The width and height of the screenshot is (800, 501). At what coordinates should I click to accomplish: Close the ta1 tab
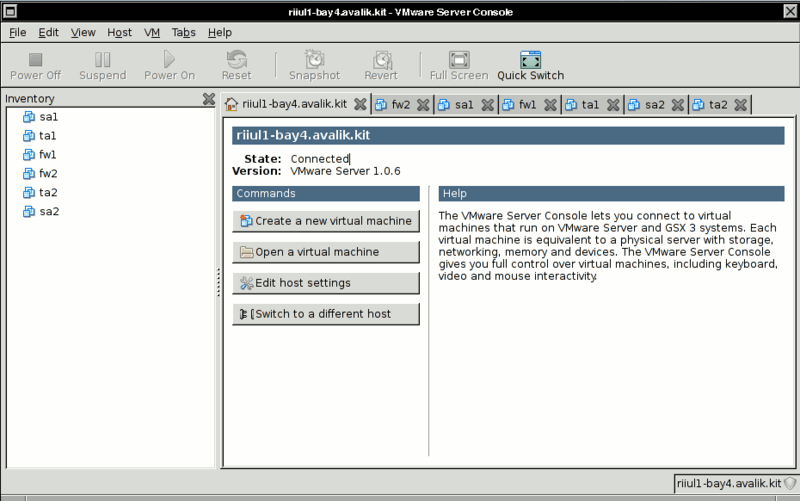(613, 105)
